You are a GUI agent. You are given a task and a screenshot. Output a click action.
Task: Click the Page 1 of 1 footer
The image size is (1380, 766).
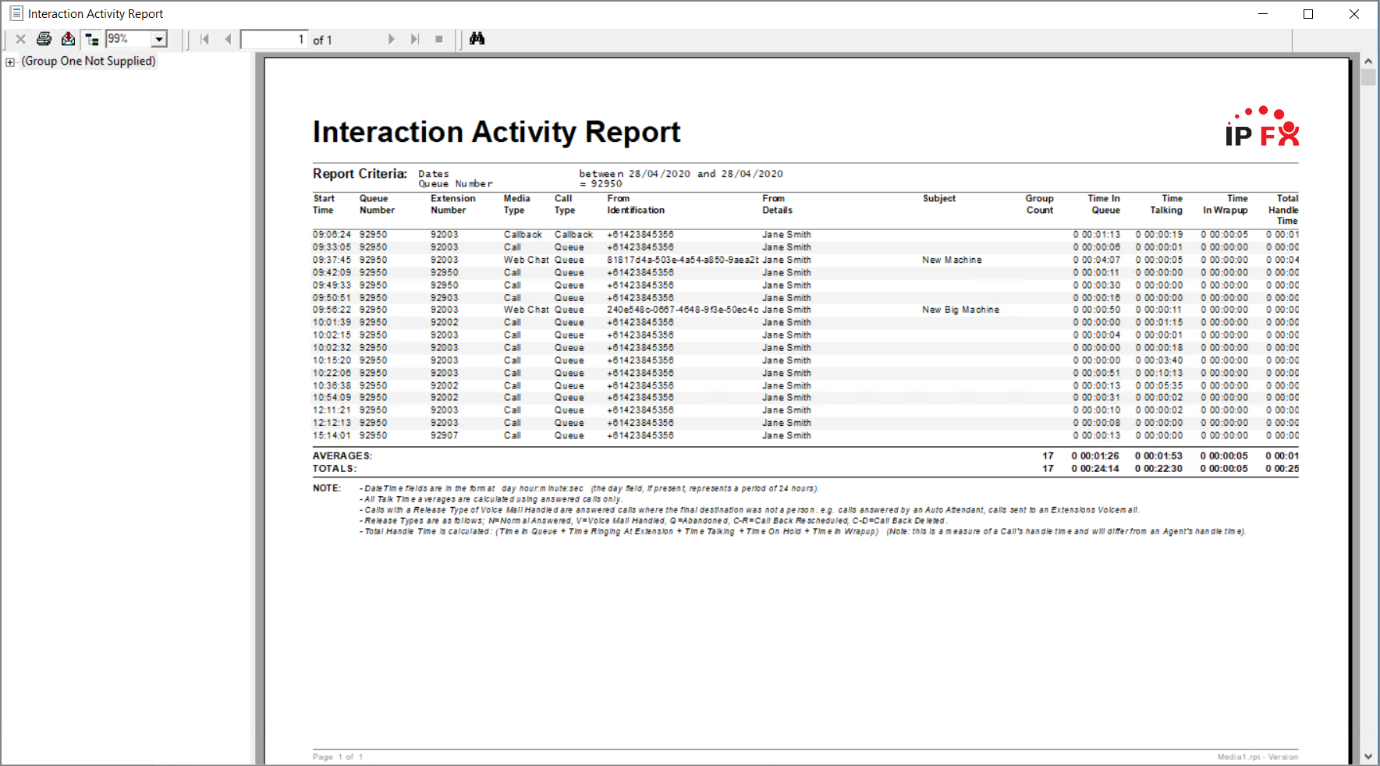tap(337, 757)
